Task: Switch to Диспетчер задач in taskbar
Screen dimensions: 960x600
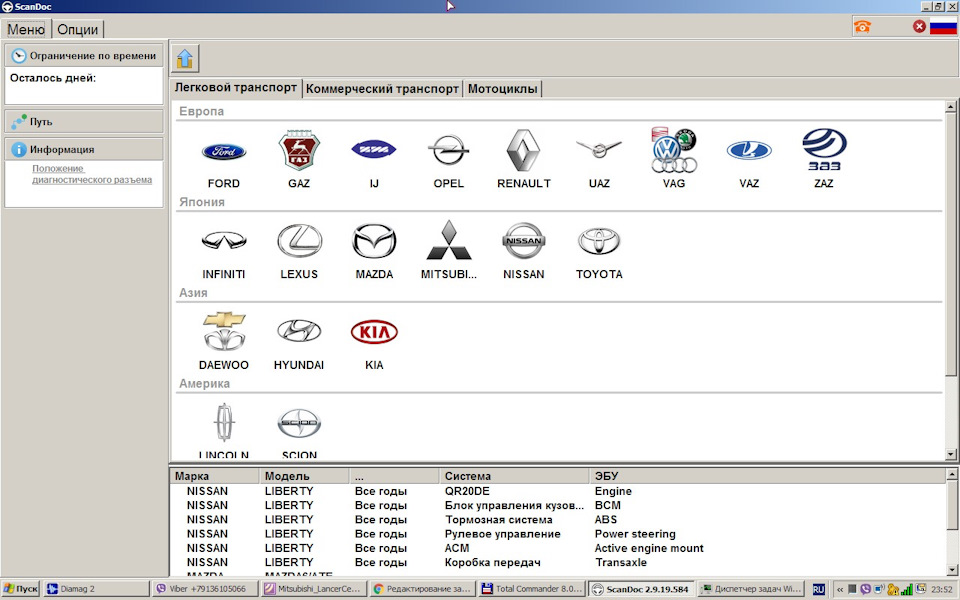Action: pos(751,589)
